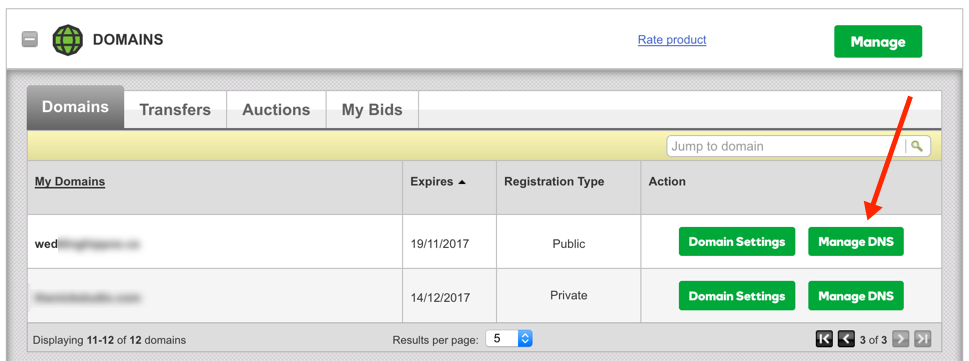Click the Rate product link
969x361 pixels.
point(672,40)
